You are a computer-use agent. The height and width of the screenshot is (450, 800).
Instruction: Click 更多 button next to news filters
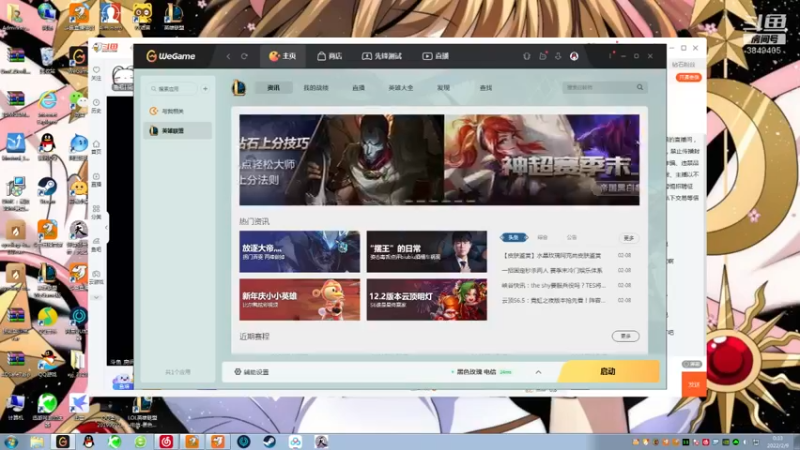(x=629, y=238)
